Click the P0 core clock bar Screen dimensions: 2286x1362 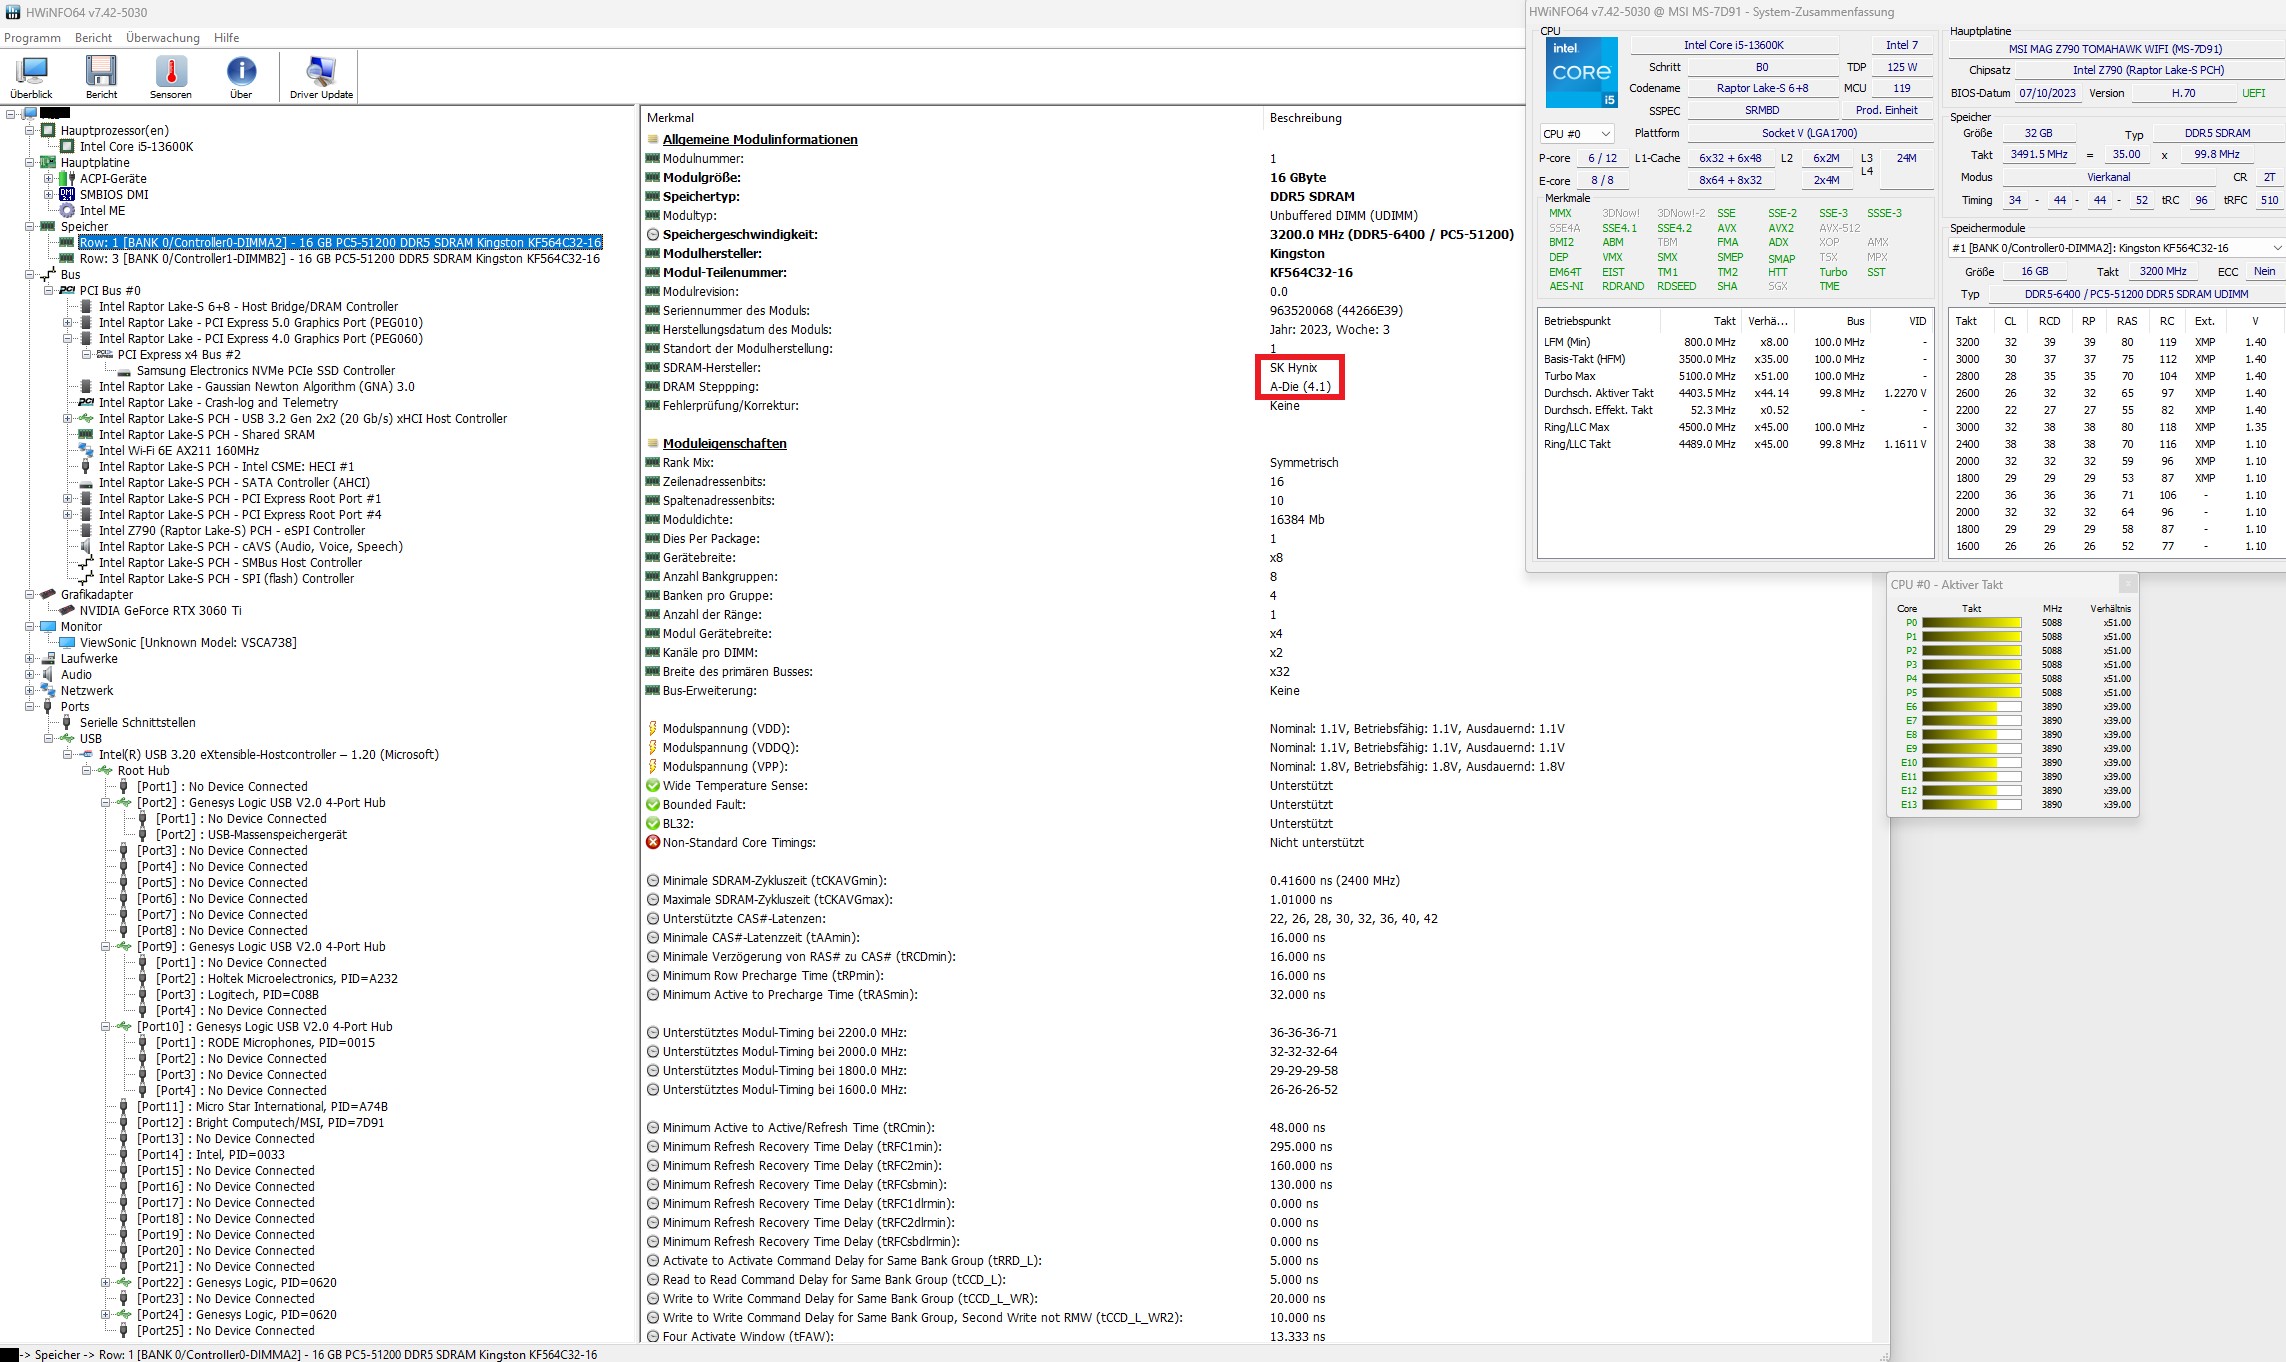click(1971, 622)
